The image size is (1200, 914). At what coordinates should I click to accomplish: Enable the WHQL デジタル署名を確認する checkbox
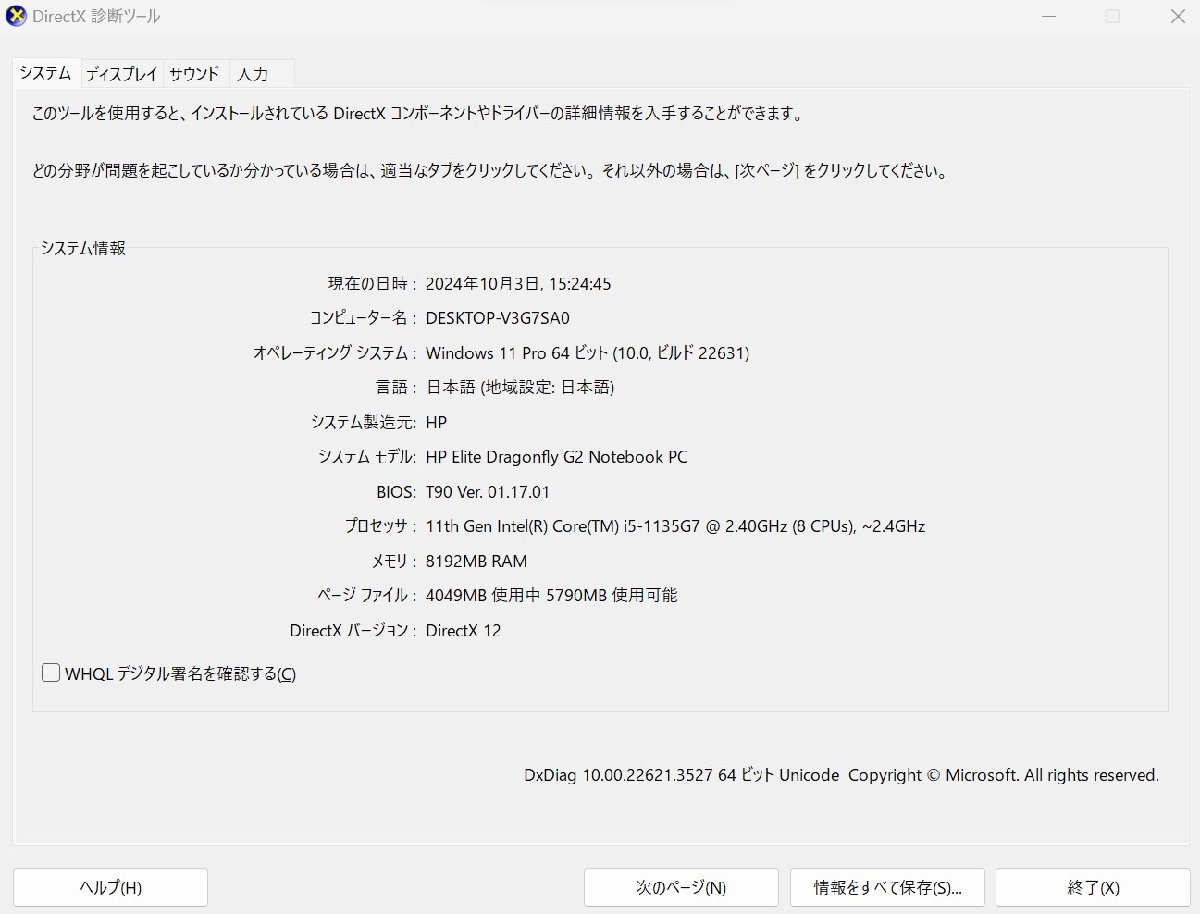pyautogui.click(x=50, y=672)
